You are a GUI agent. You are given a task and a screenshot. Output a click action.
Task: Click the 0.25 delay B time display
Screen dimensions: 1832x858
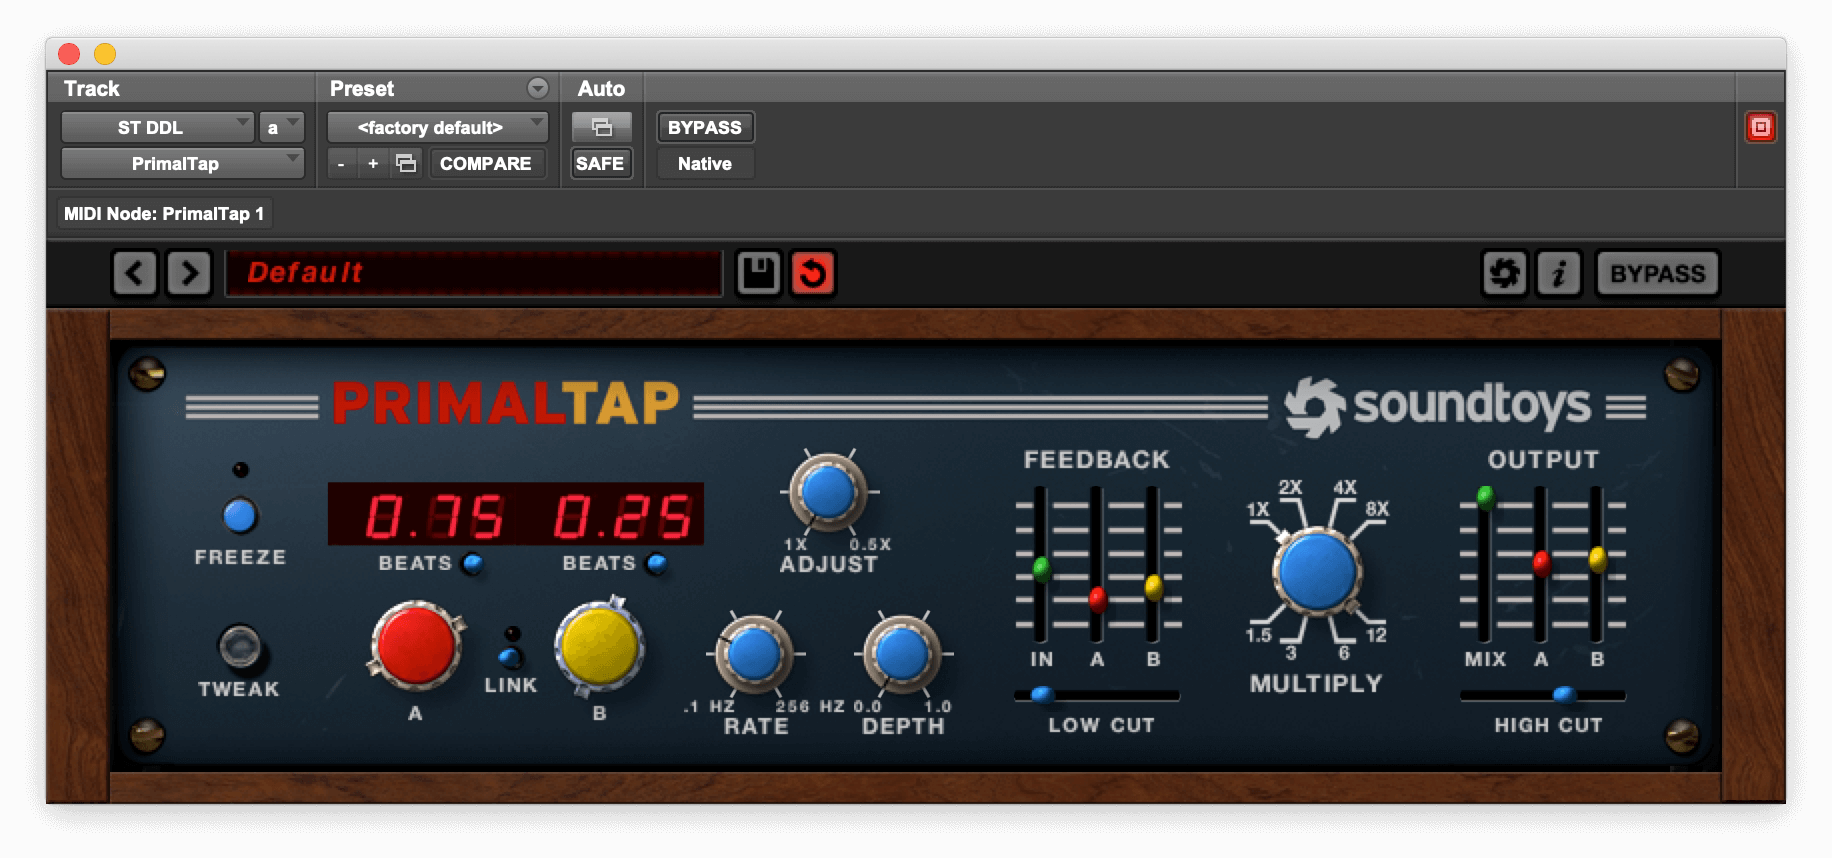coord(622,516)
